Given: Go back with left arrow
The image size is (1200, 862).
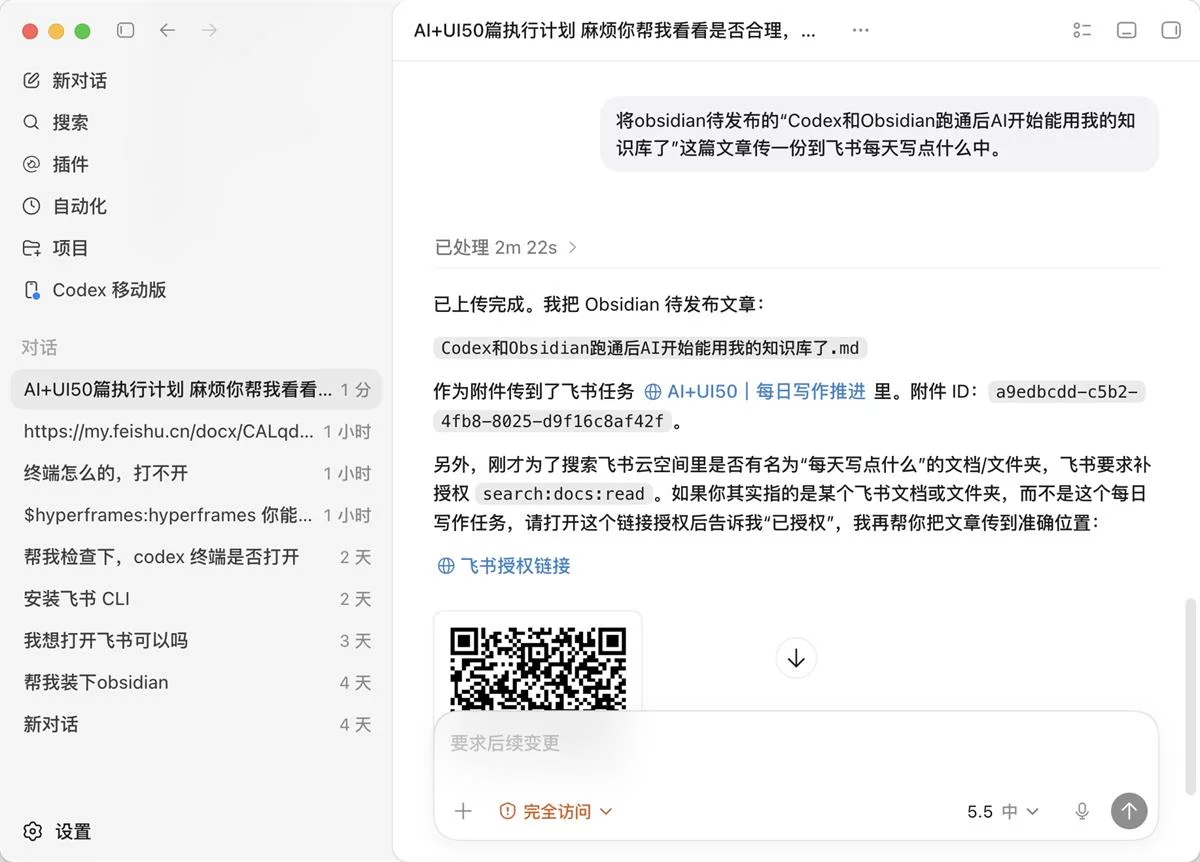Looking at the screenshot, I should click(x=167, y=31).
